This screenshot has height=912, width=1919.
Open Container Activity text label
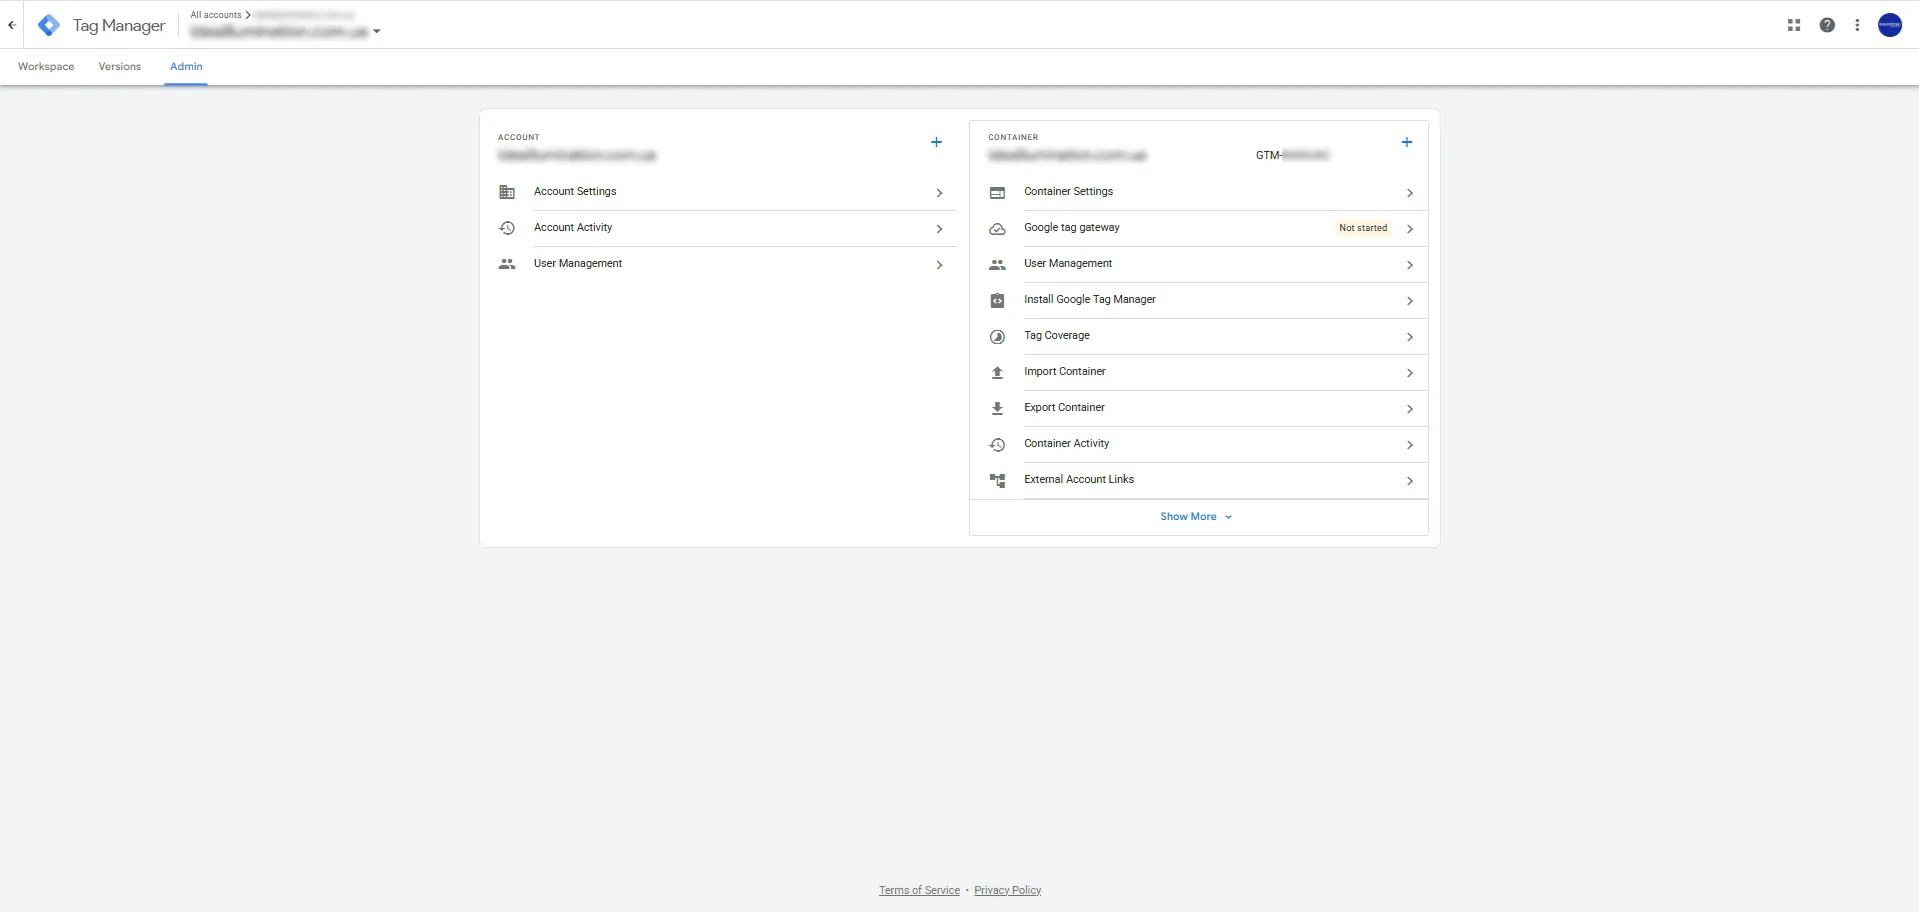click(1066, 443)
